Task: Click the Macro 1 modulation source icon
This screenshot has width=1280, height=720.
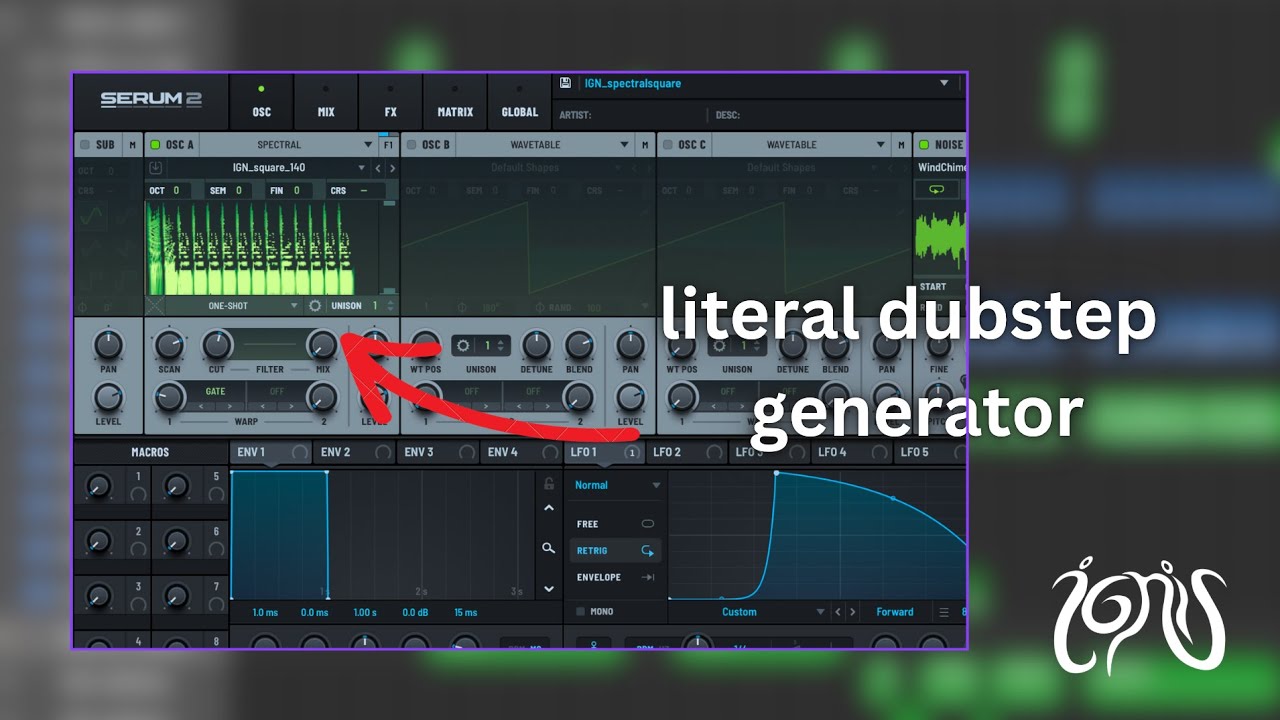Action: pos(138,494)
